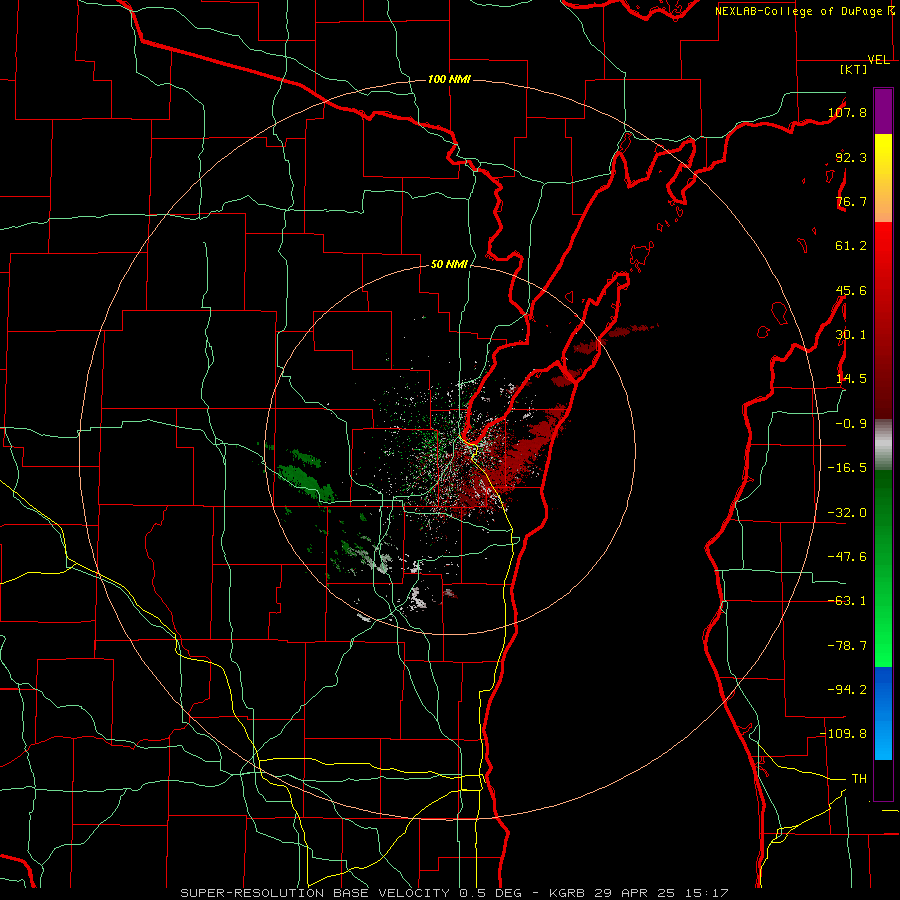Click the purple segment of the velocity color bar
The image size is (900, 900).
coord(883,111)
